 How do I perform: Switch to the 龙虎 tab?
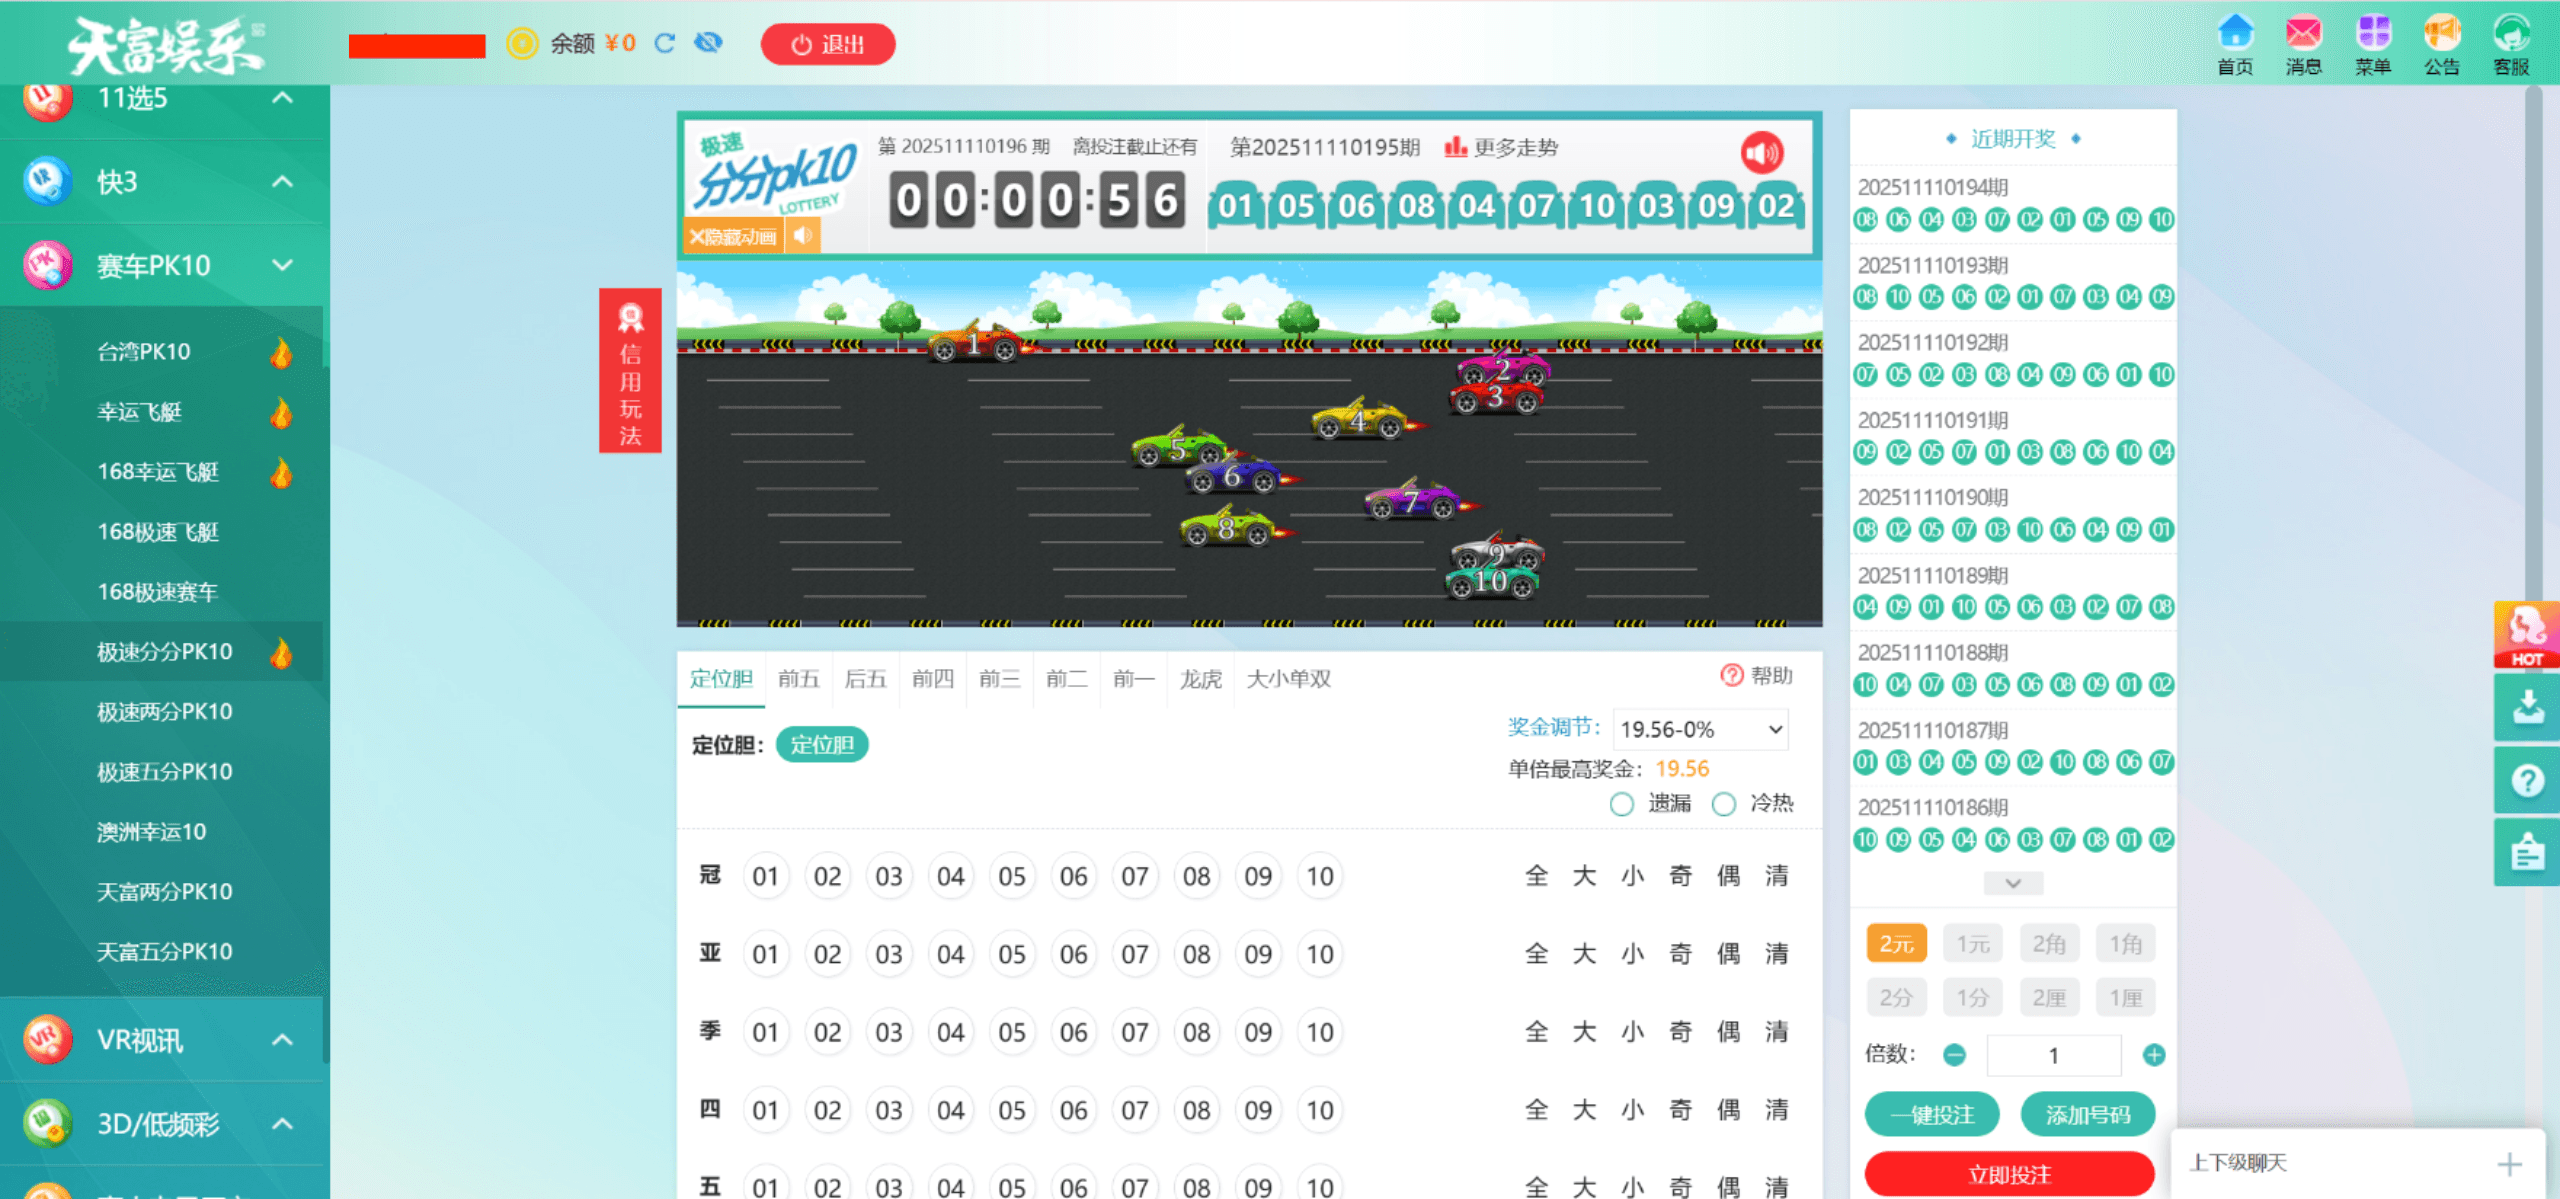tap(1200, 679)
